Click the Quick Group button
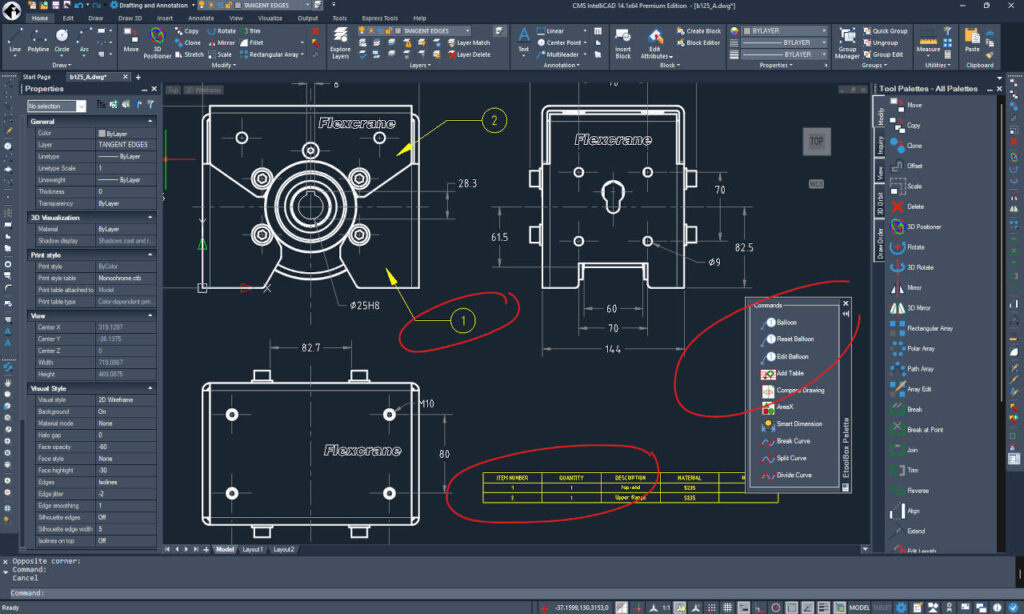This screenshot has height=614, width=1024. (x=885, y=31)
